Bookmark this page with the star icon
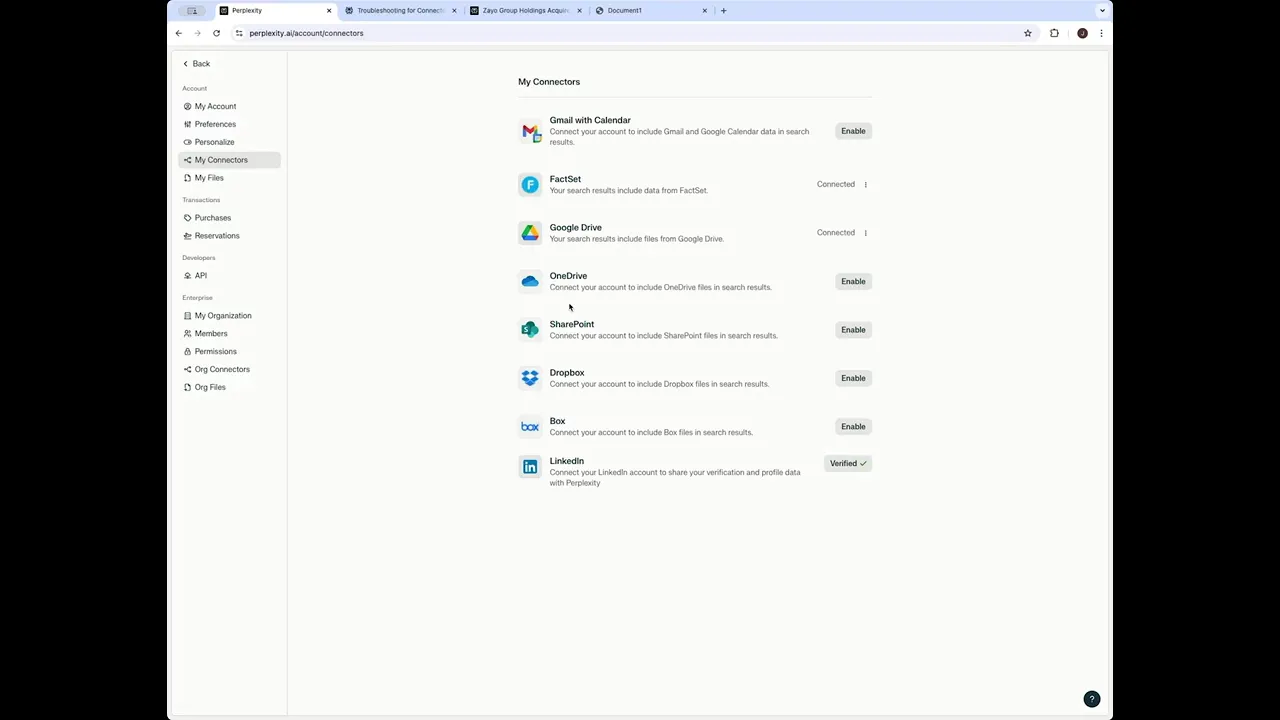1280x720 pixels. pos(1027,33)
